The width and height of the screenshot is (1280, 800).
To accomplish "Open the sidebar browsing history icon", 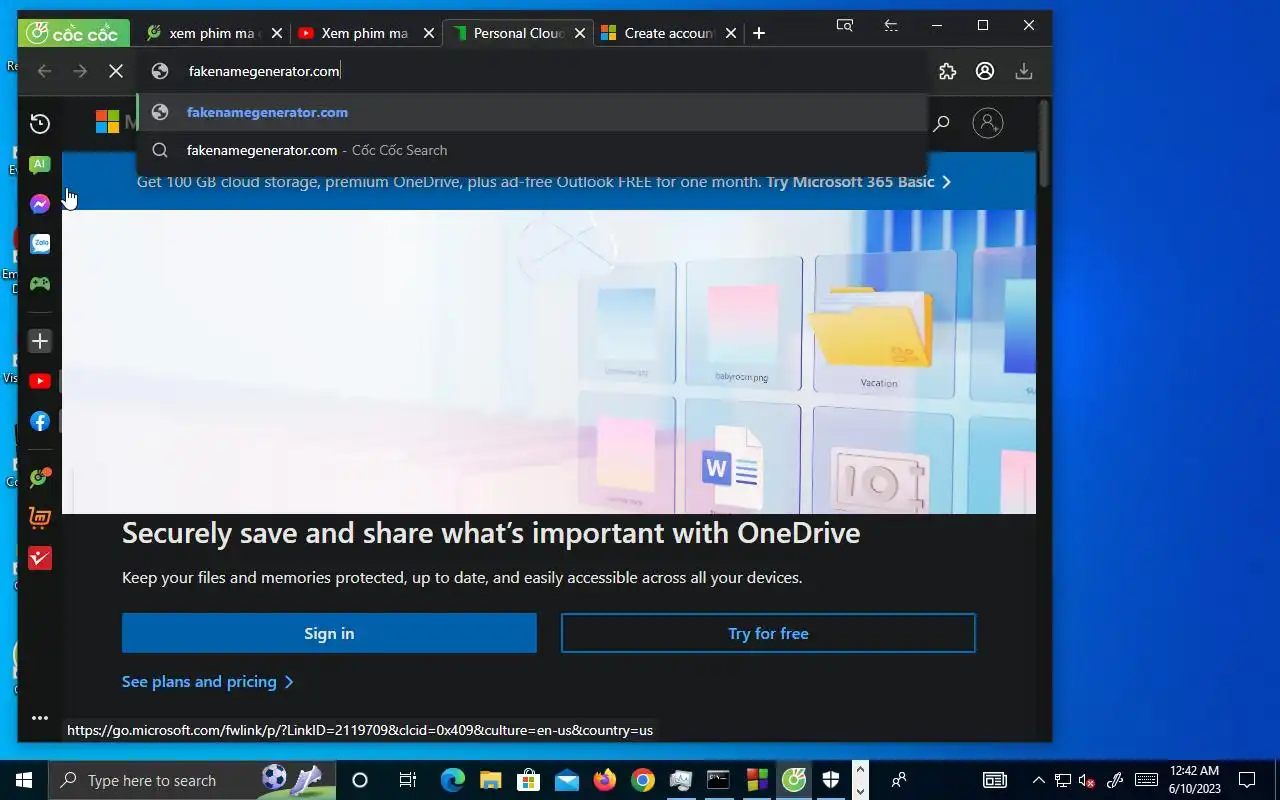I will 40,124.
